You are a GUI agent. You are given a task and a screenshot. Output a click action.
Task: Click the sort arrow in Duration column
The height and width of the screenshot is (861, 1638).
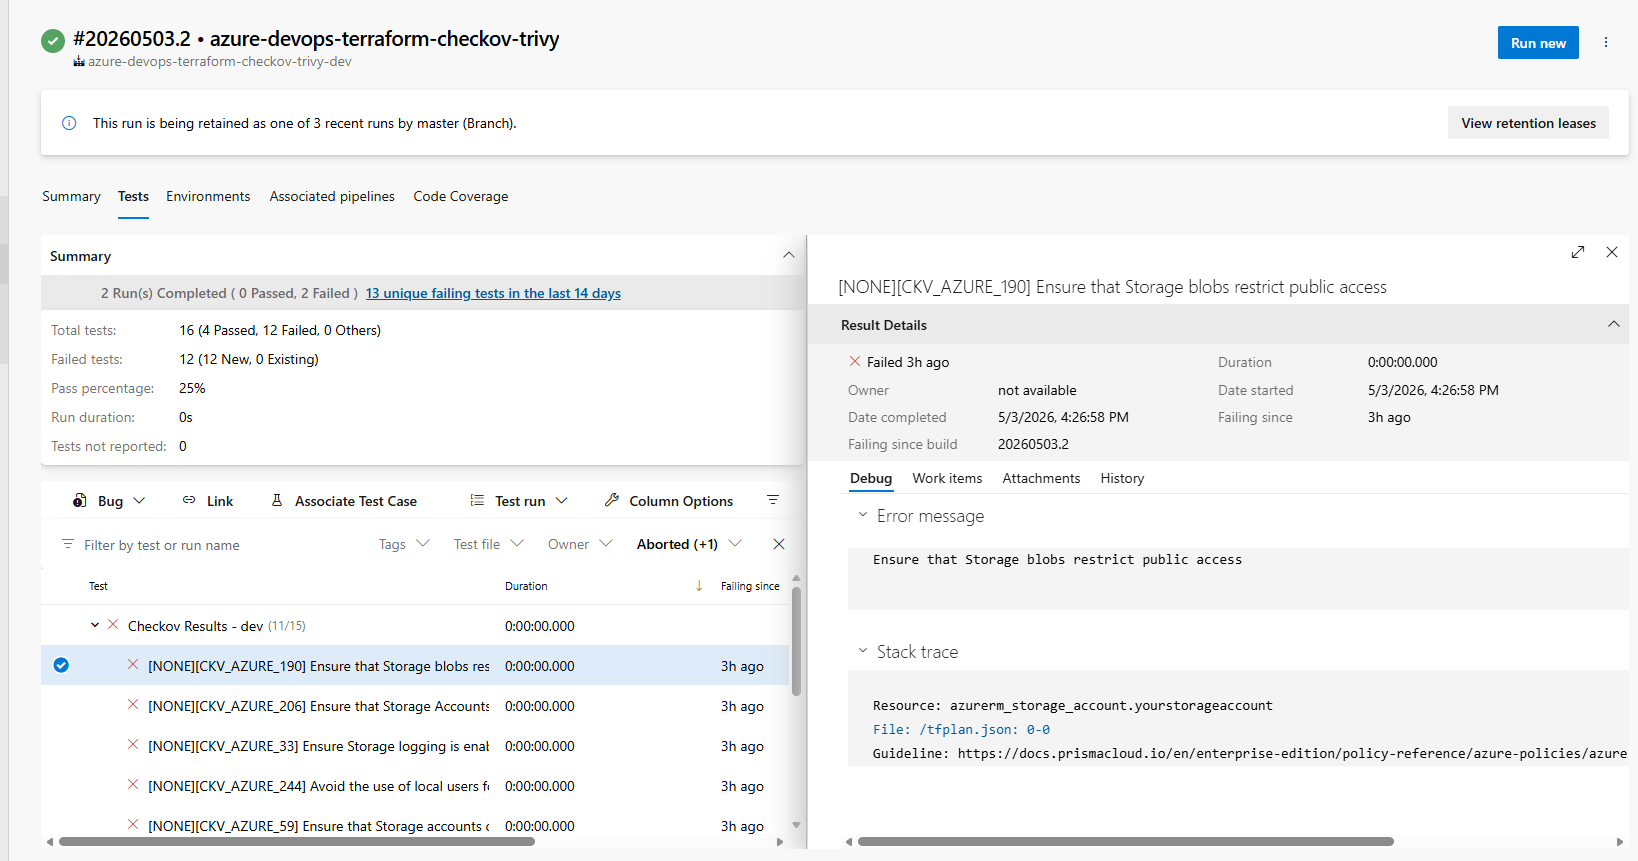coord(699,586)
